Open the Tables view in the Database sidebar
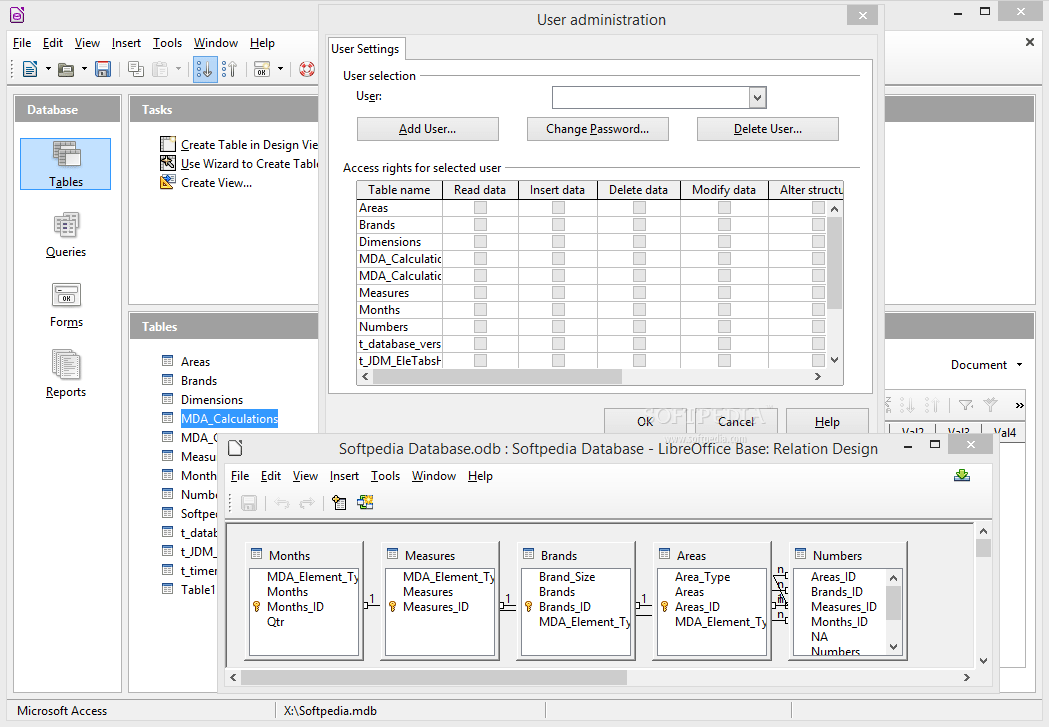The image size is (1049, 727). pyautogui.click(x=65, y=163)
